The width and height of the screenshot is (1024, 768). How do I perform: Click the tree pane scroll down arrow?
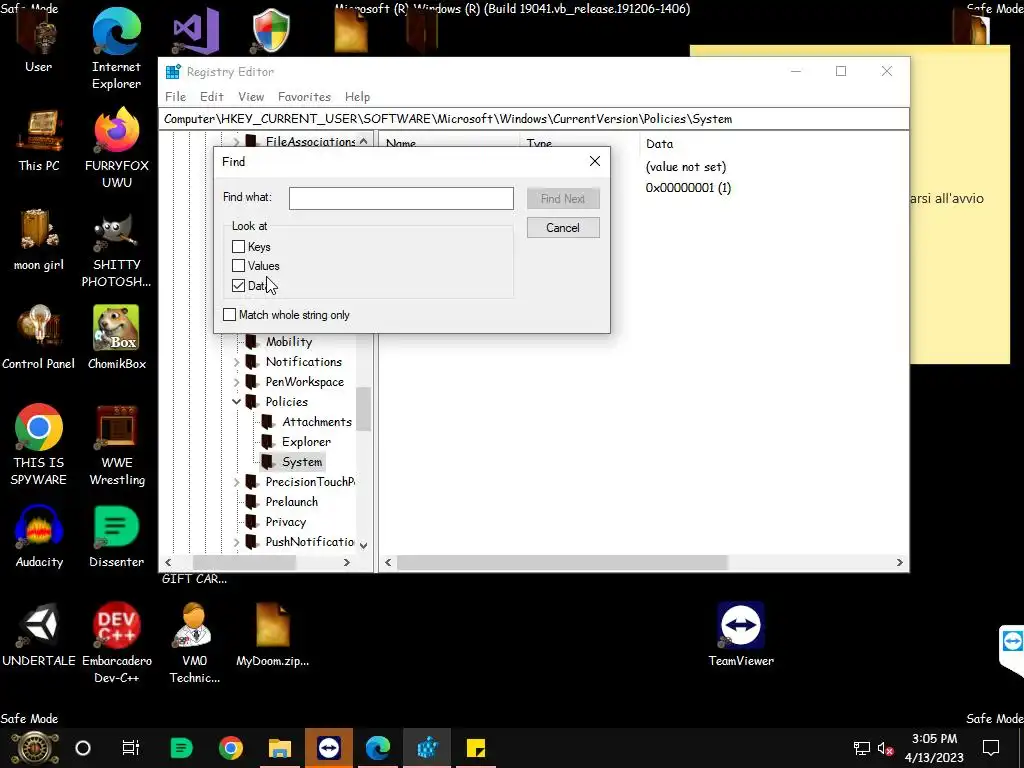(363, 545)
